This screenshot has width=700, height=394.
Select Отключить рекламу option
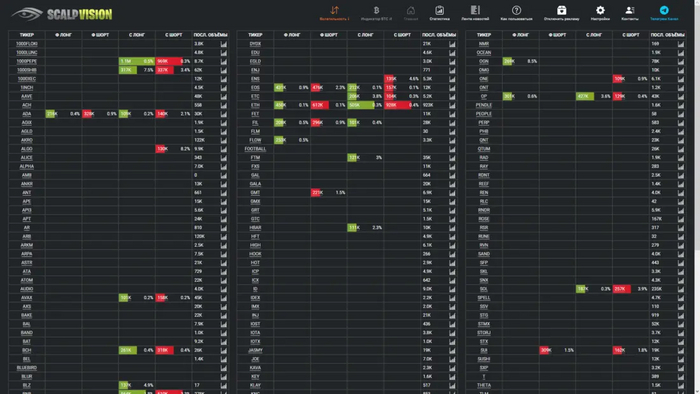pyautogui.click(x=562, y=12)
